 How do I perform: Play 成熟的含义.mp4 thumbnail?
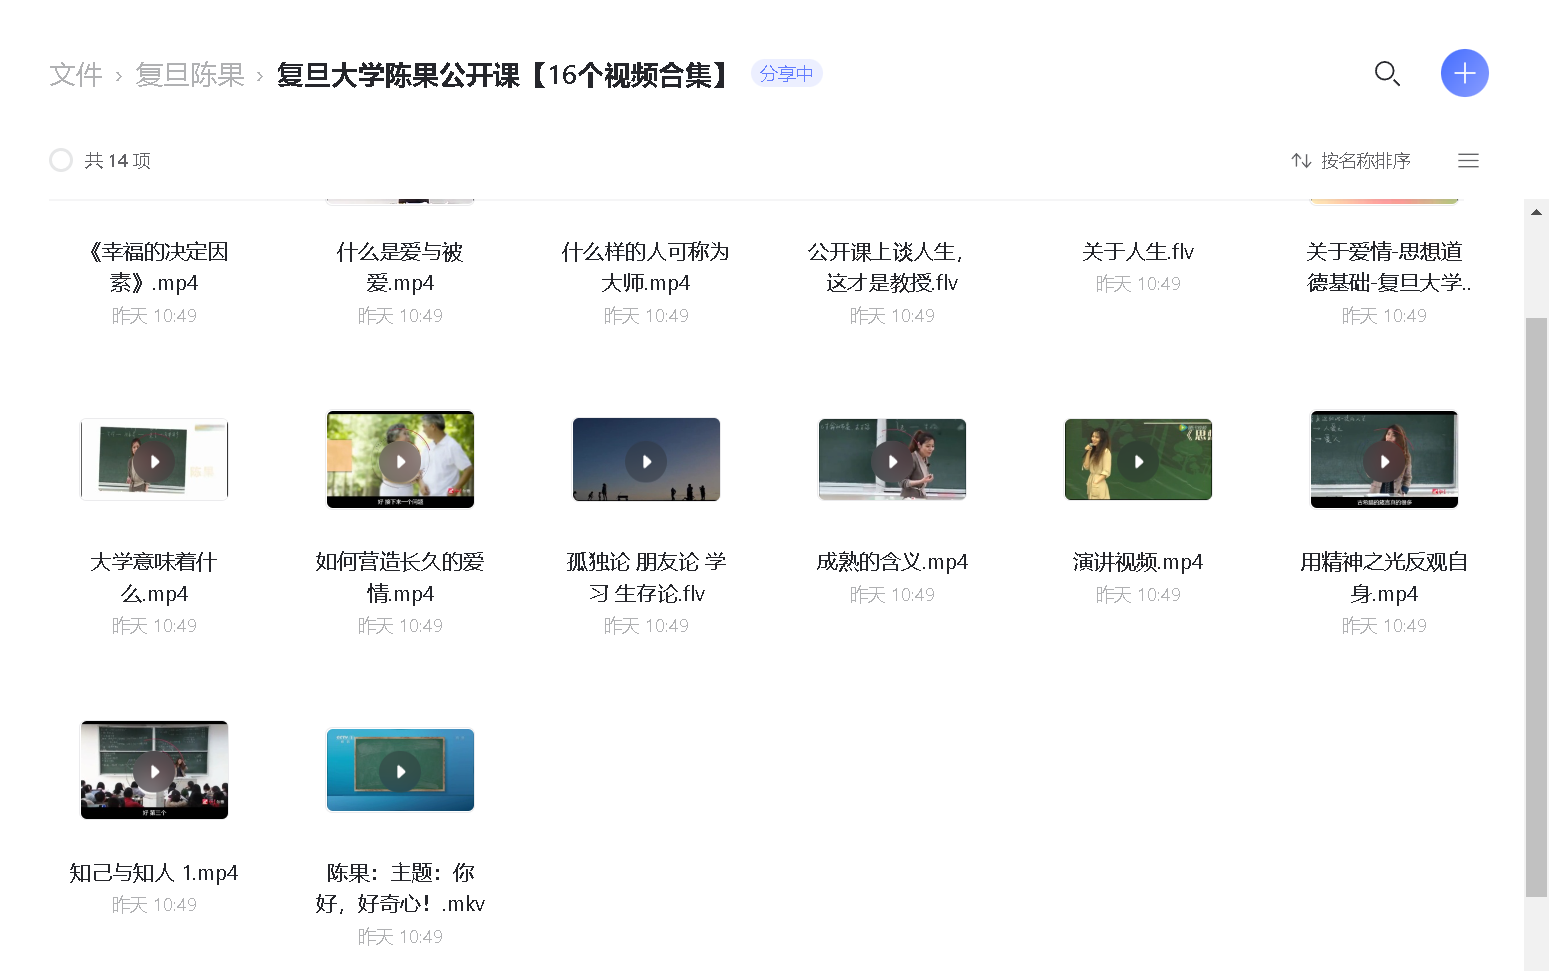892,460
